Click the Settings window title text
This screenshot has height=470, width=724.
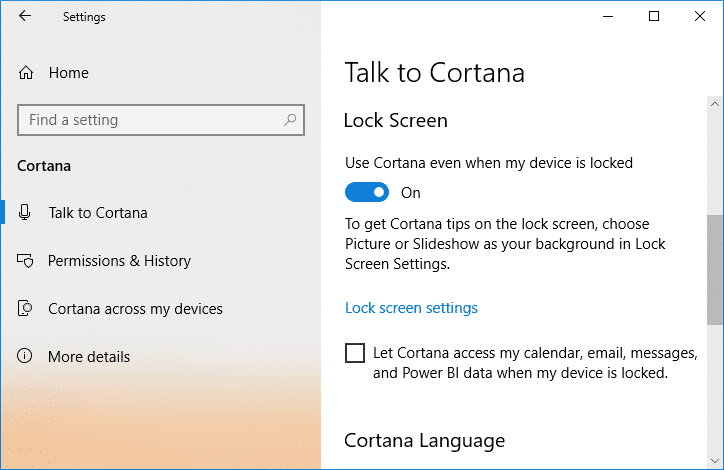84,17
